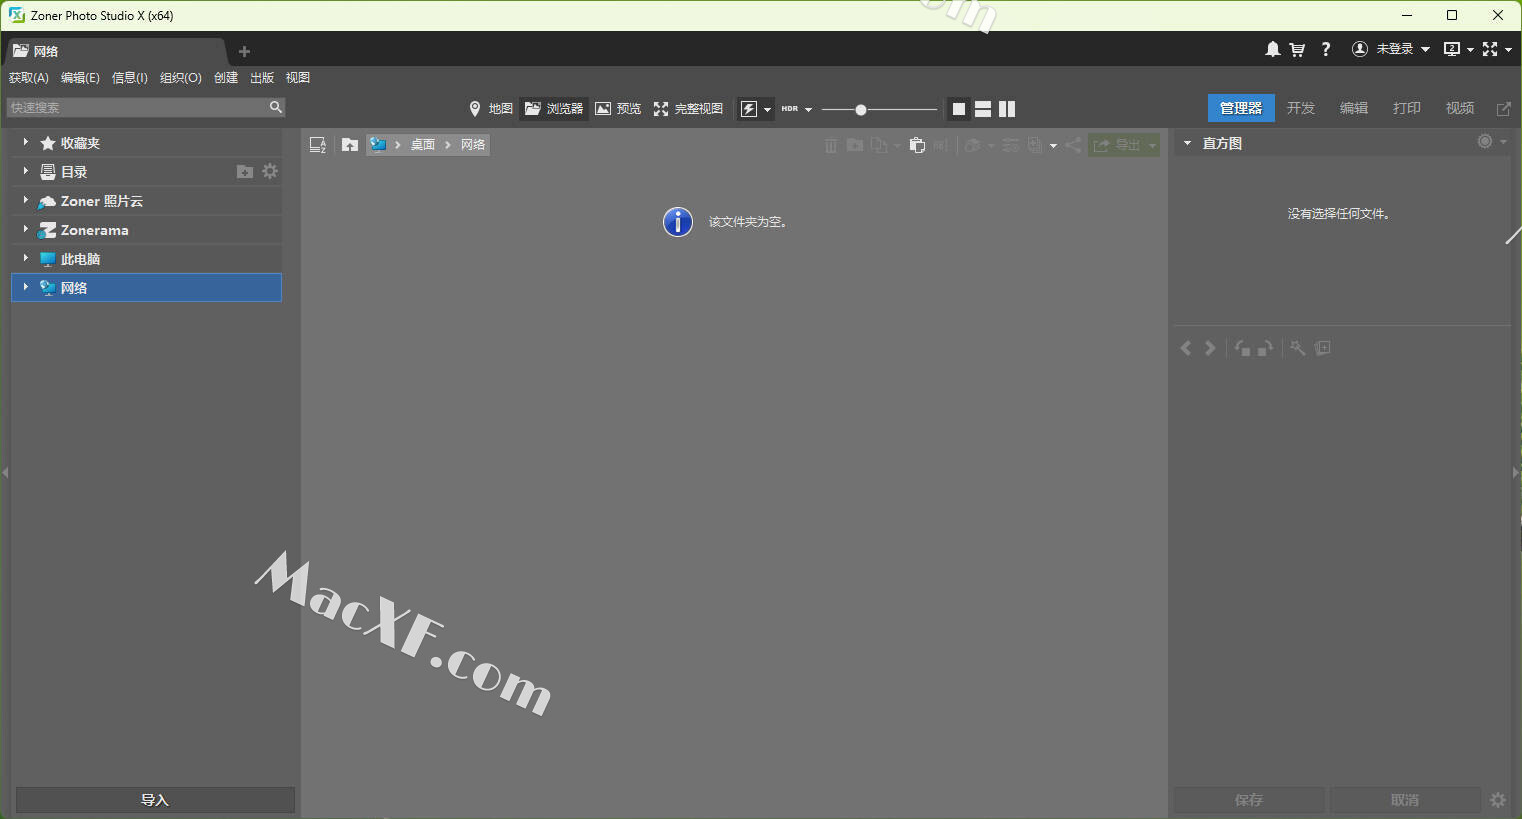The width and height of the screenshot is (1522, 819).
Task: Open the shopping cart icon
Action: click(1297, 49)
